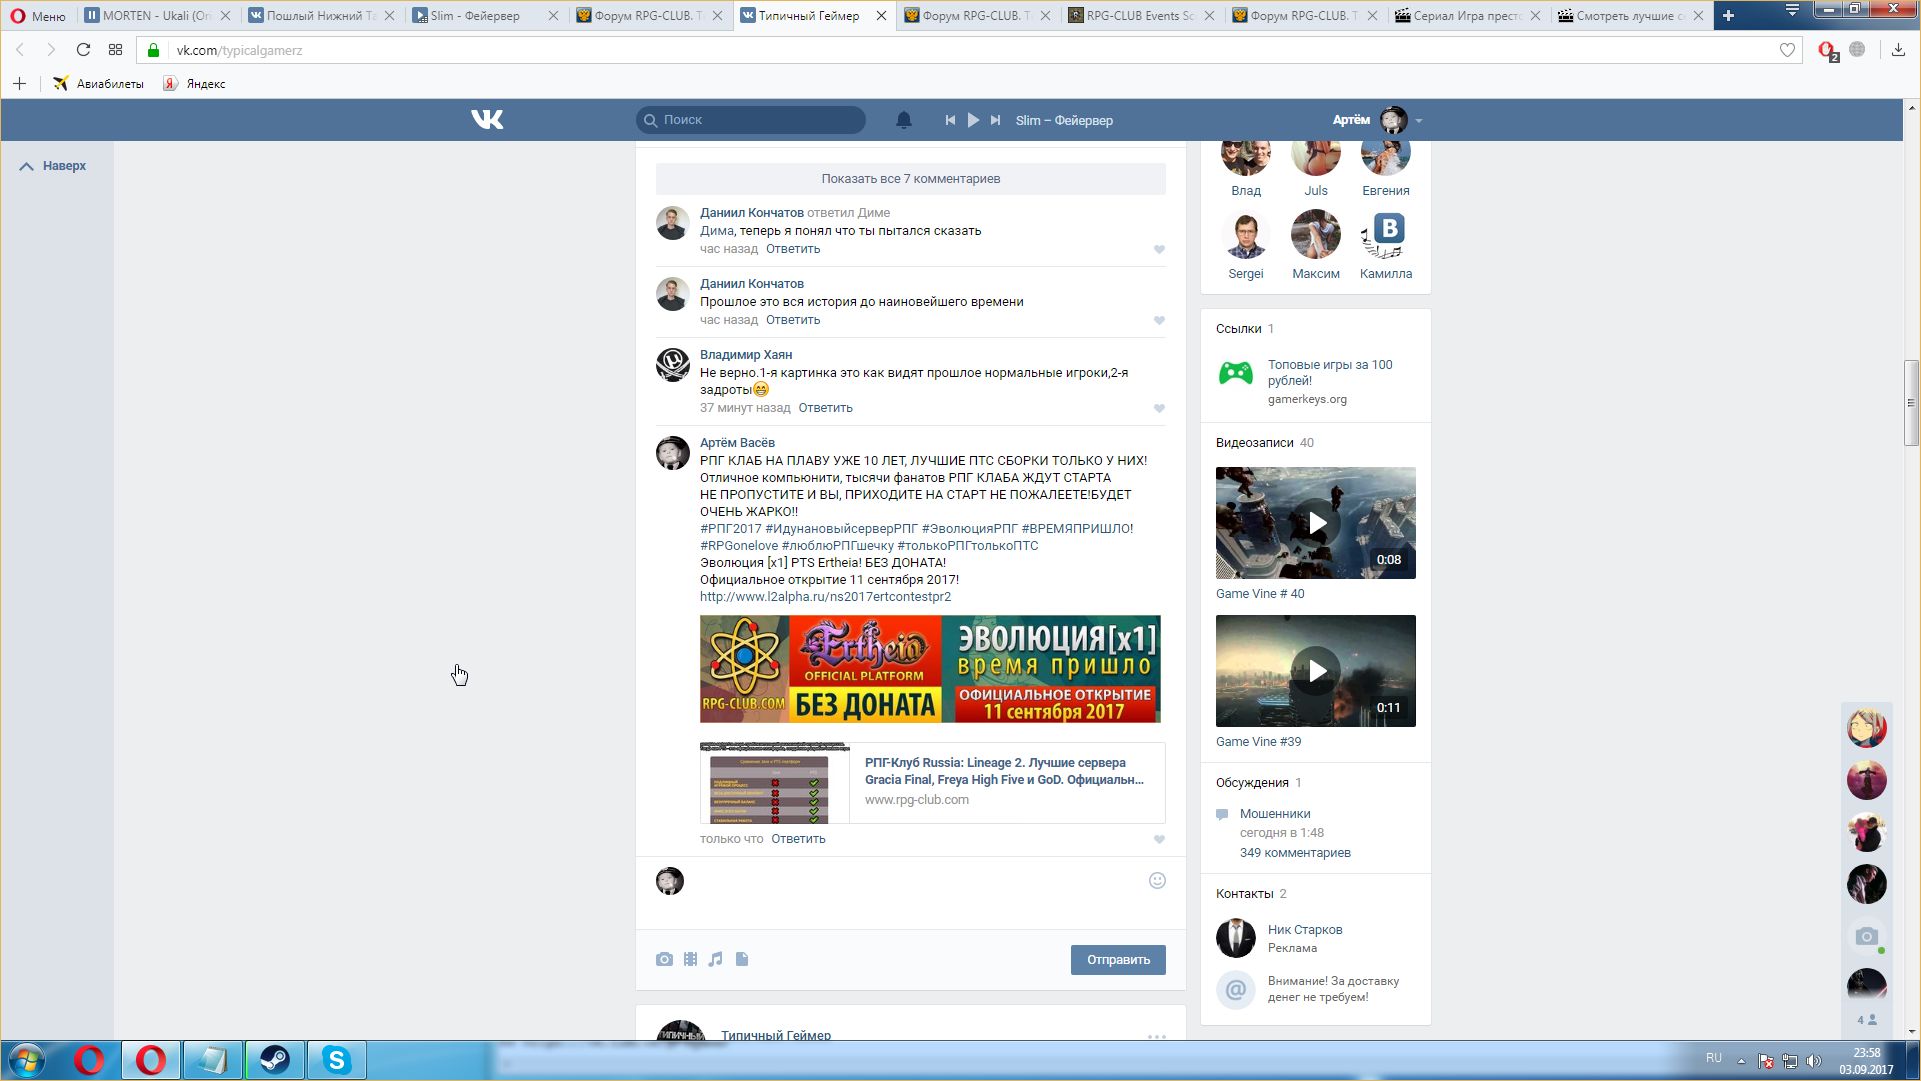The height and width of the screenshot is (1081, 1921).
Task: Open the #РПГ2017 hashtag
Action: (x=730, y=529)
